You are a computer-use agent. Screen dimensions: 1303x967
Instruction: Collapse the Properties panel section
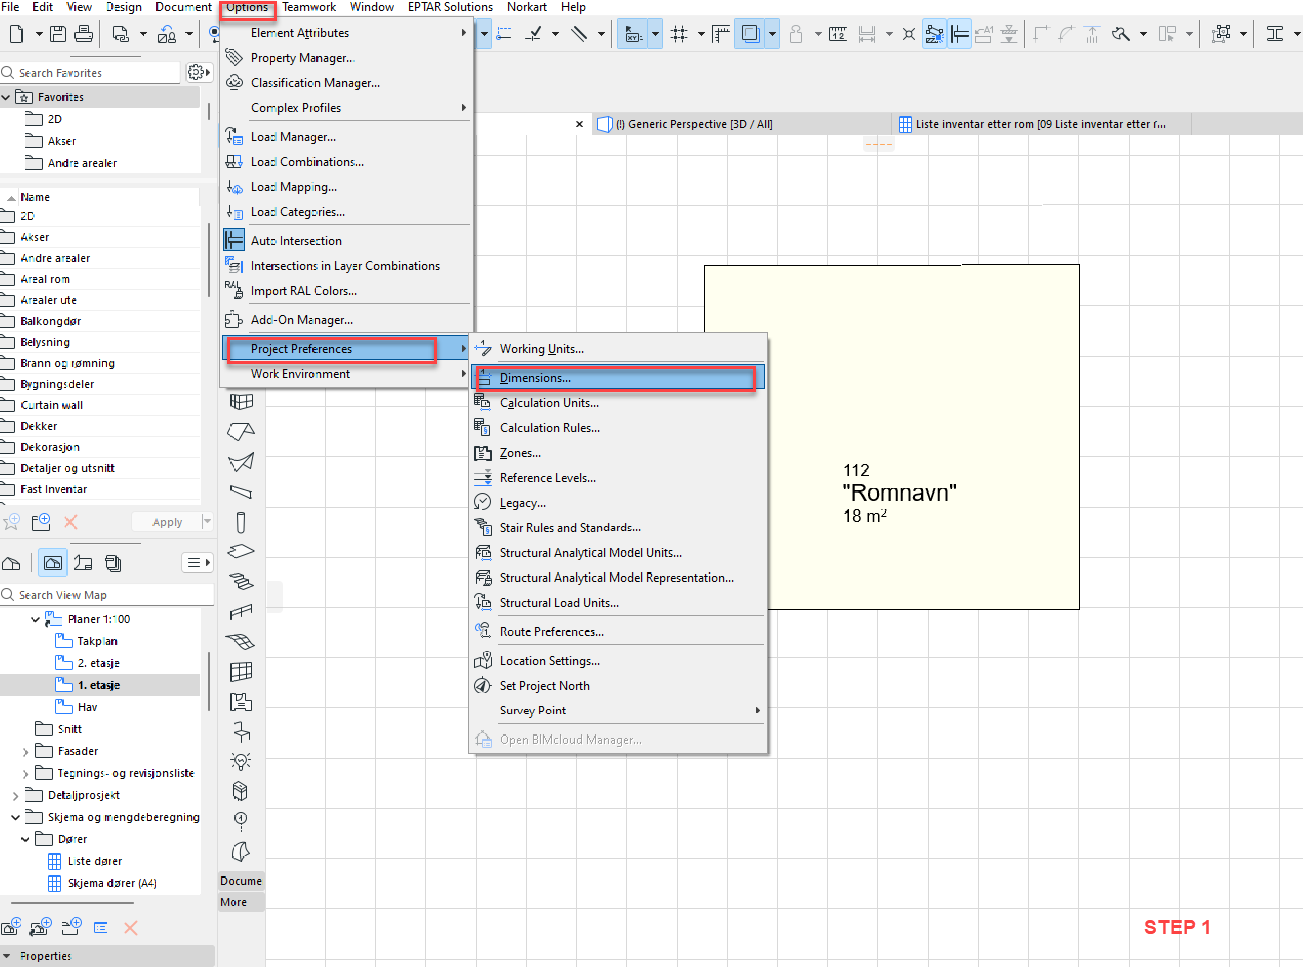coord(8,956)
